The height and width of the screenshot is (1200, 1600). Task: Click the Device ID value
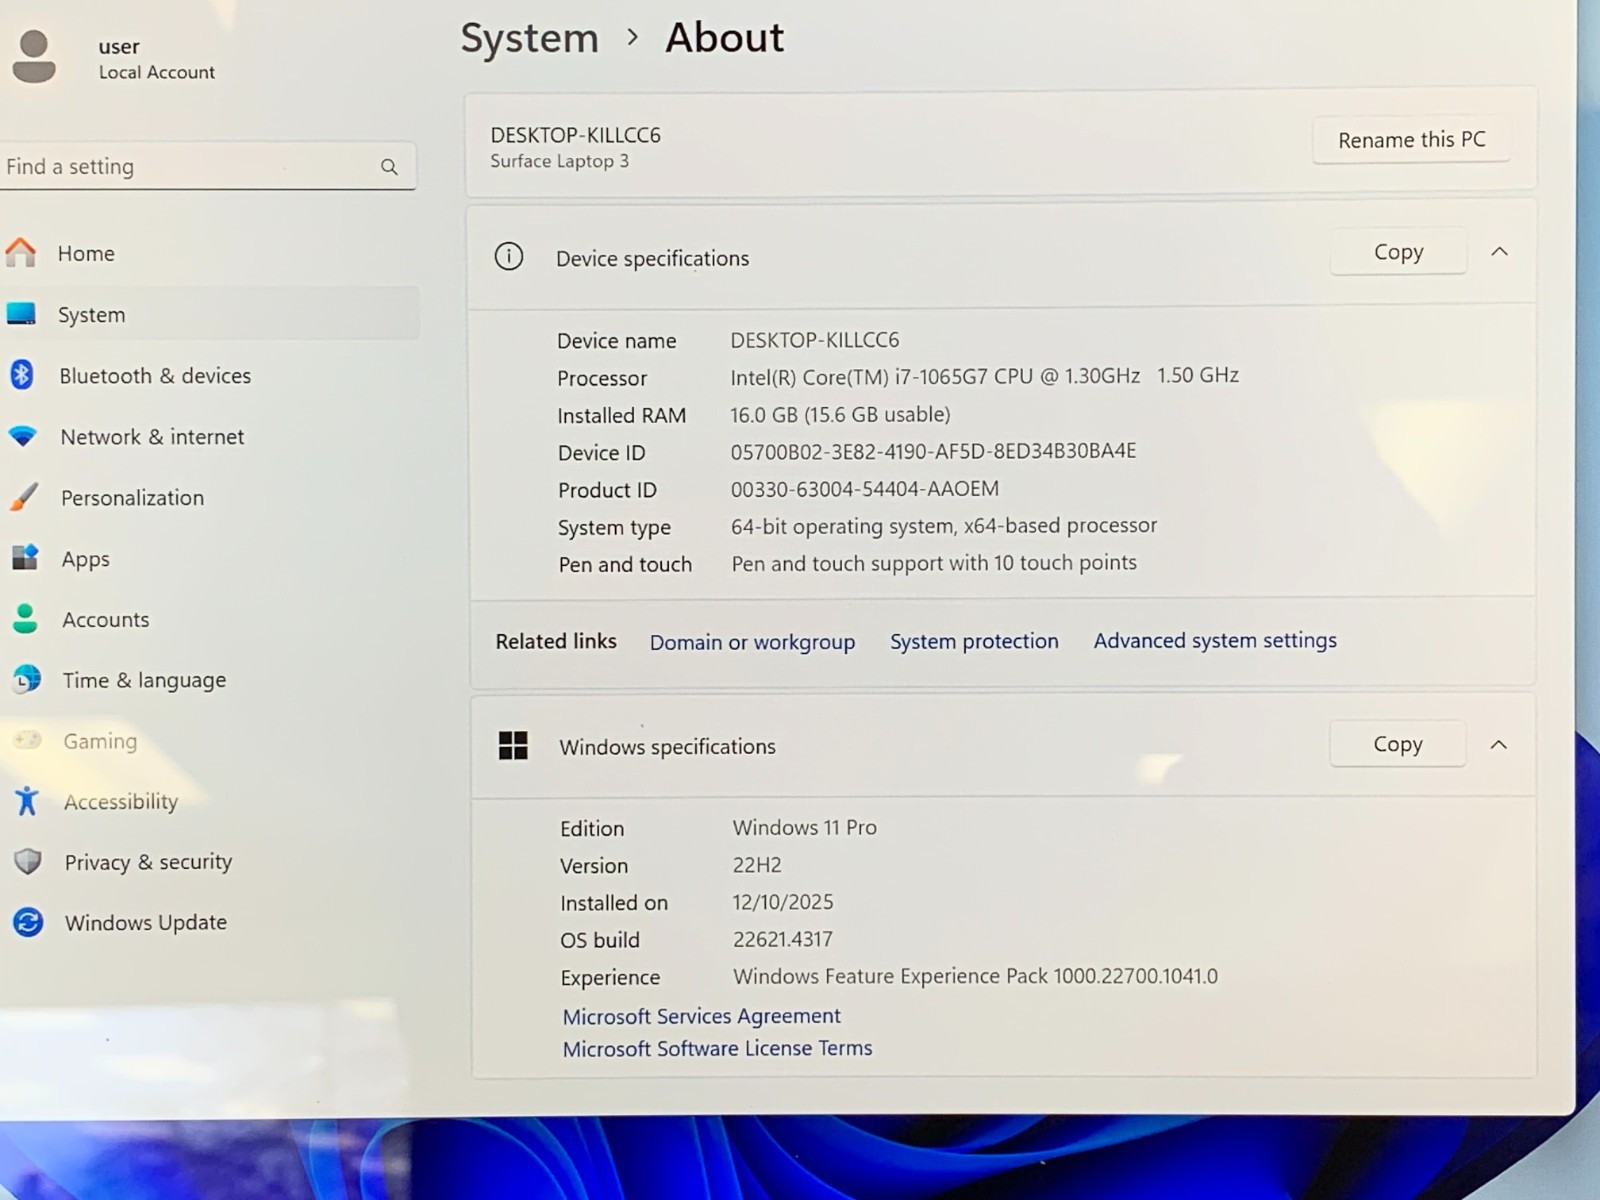[933, 451]
